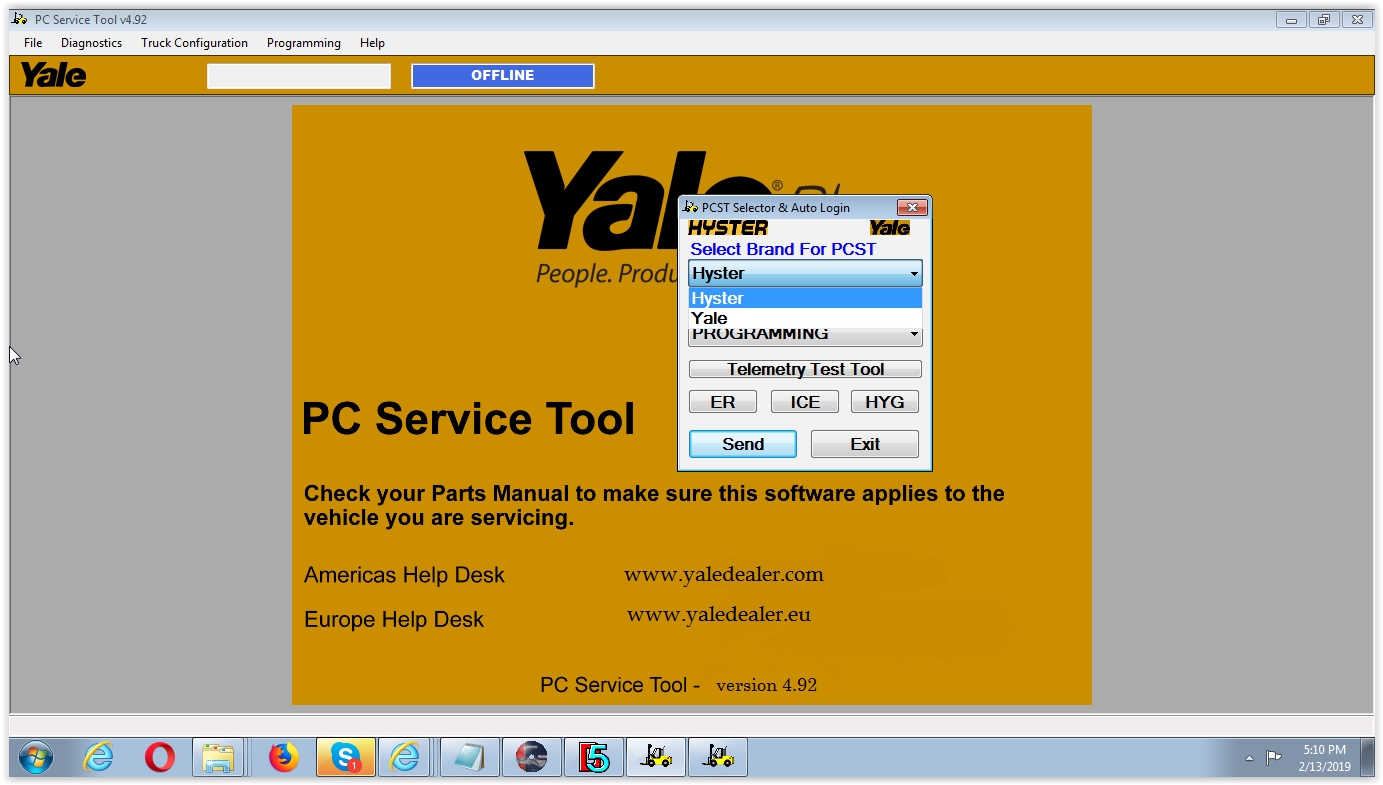Choose Yale from the brand list
1383x785 pixels.
(805, 318)
